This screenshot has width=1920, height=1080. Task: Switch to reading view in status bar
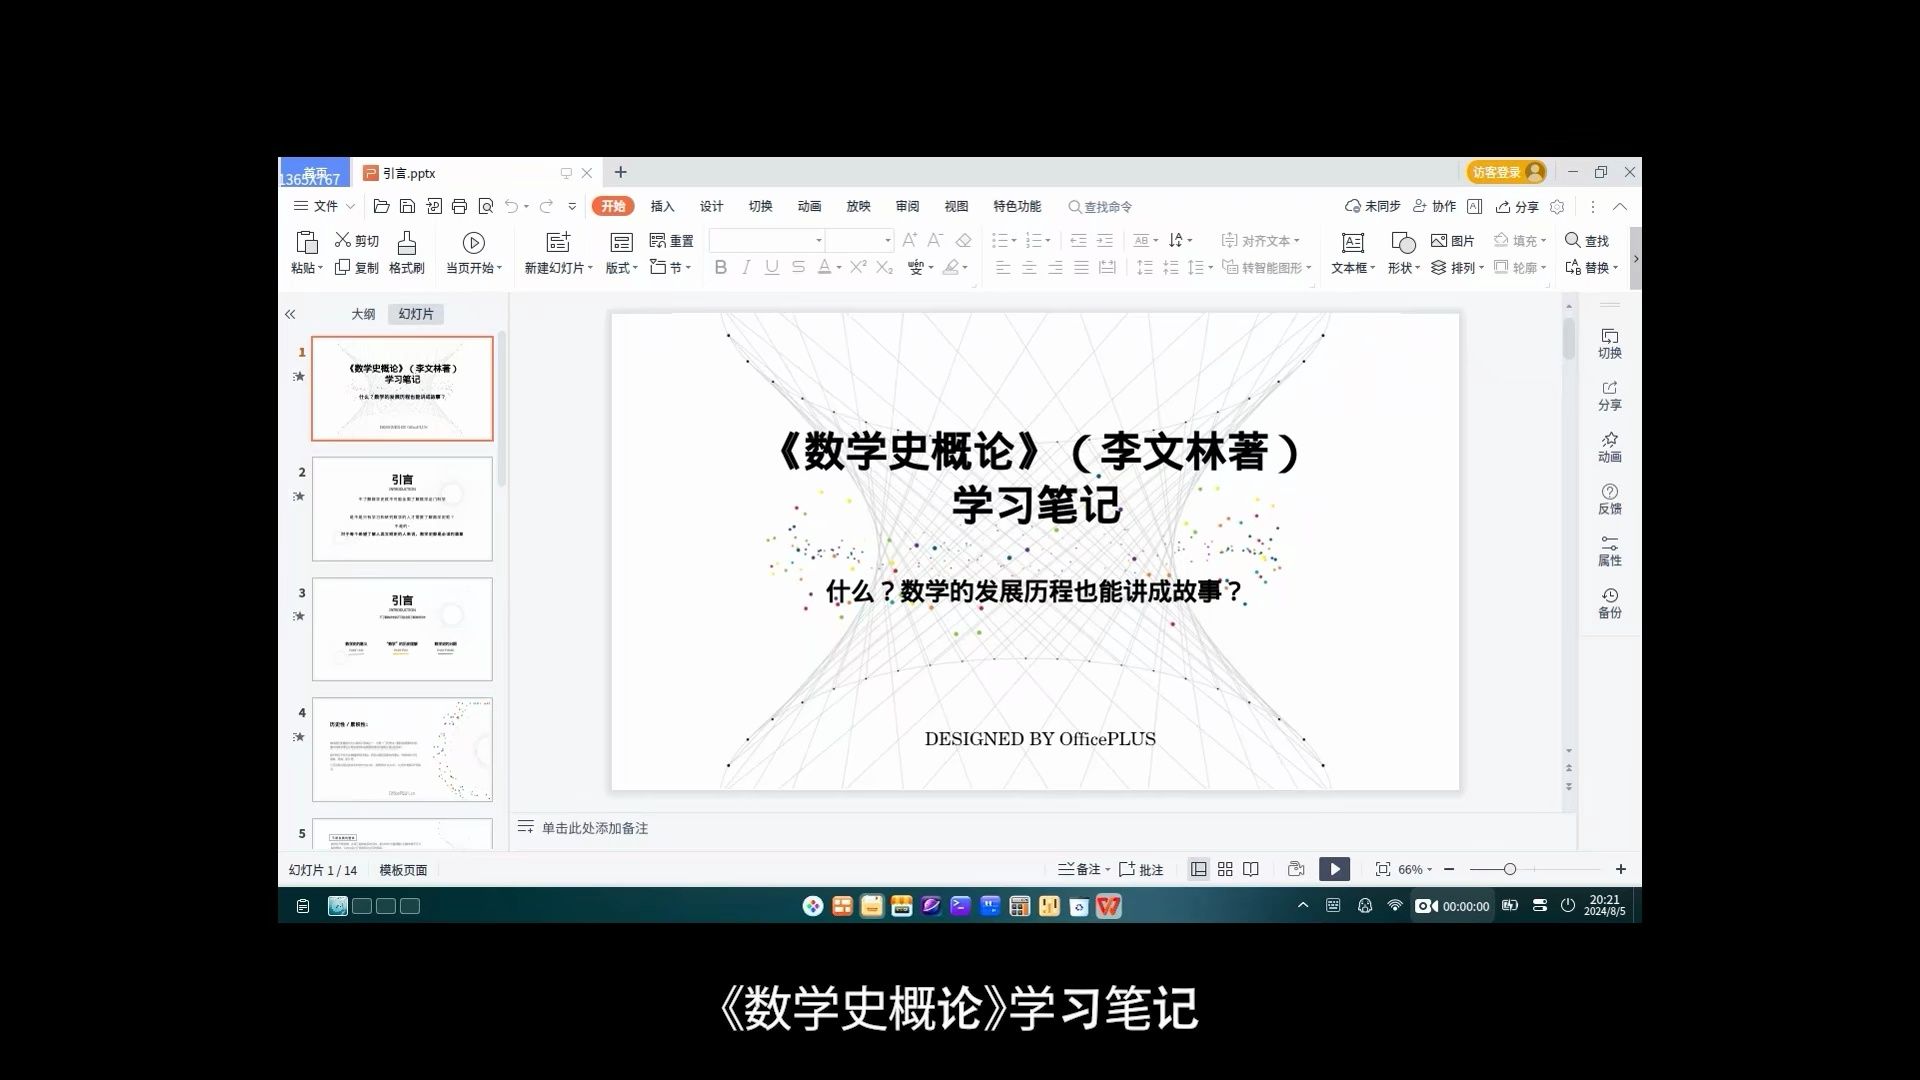pos(1251,869)
